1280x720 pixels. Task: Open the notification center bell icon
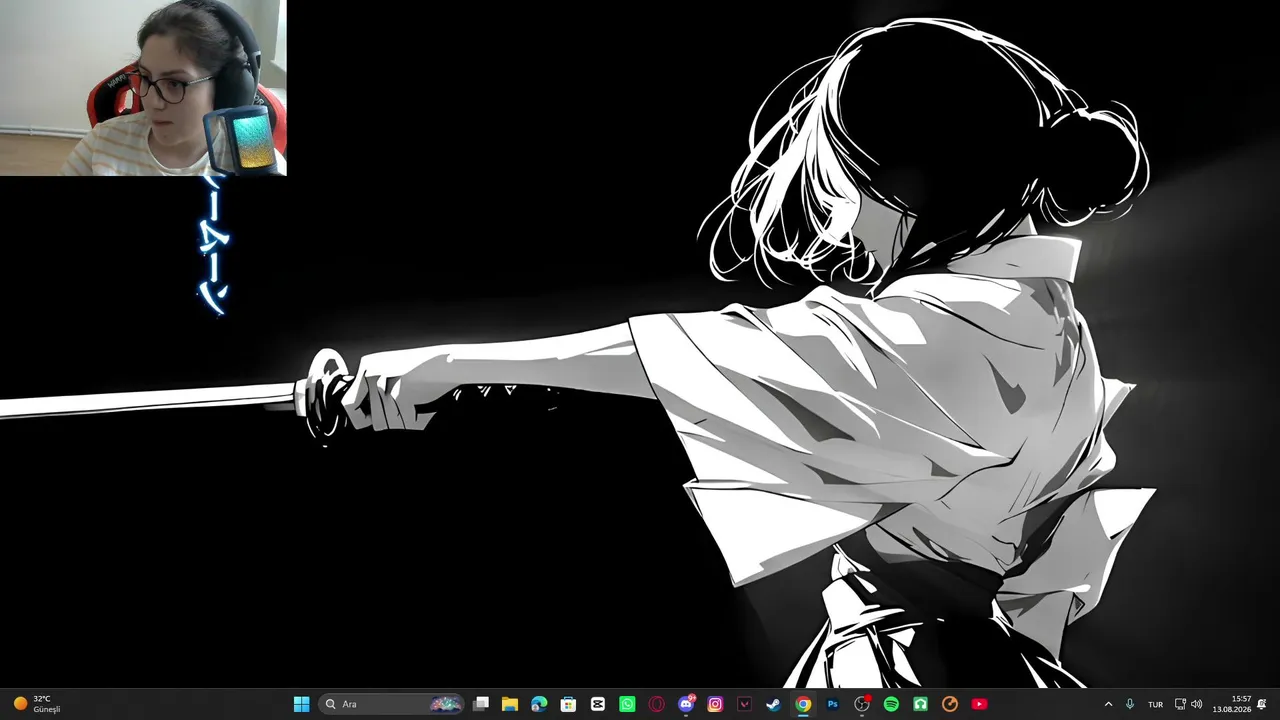1262,704
